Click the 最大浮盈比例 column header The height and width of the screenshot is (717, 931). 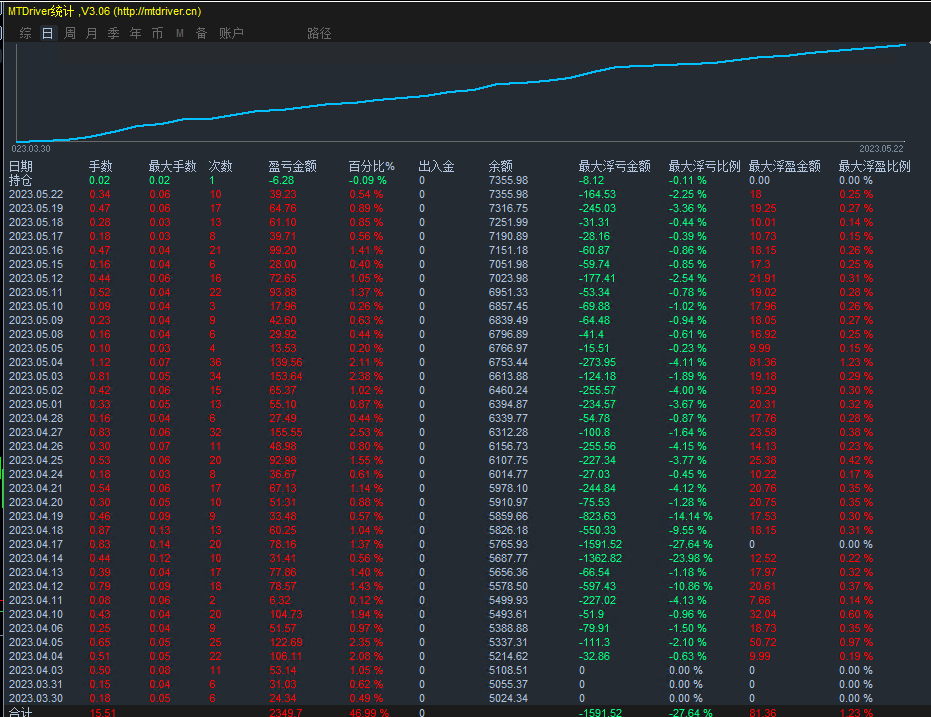pos(874,166)
